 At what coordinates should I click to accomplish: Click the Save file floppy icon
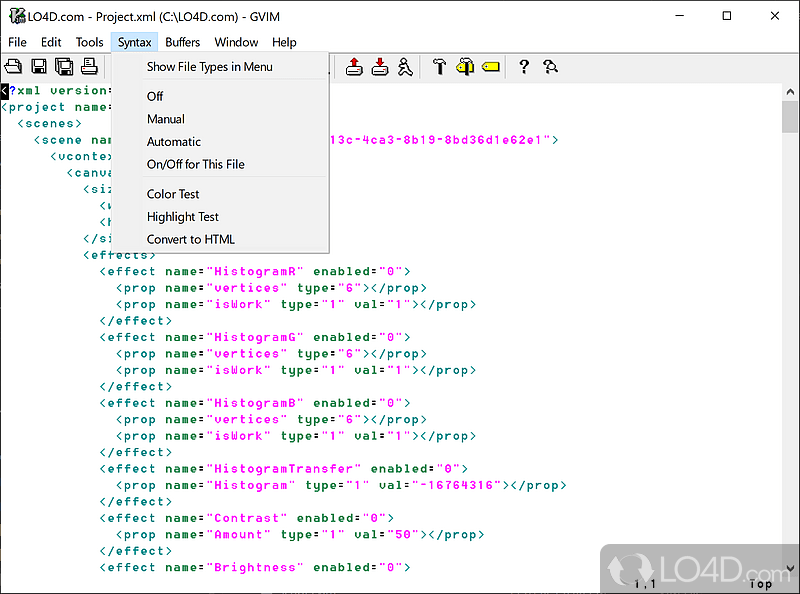[39, 67]
